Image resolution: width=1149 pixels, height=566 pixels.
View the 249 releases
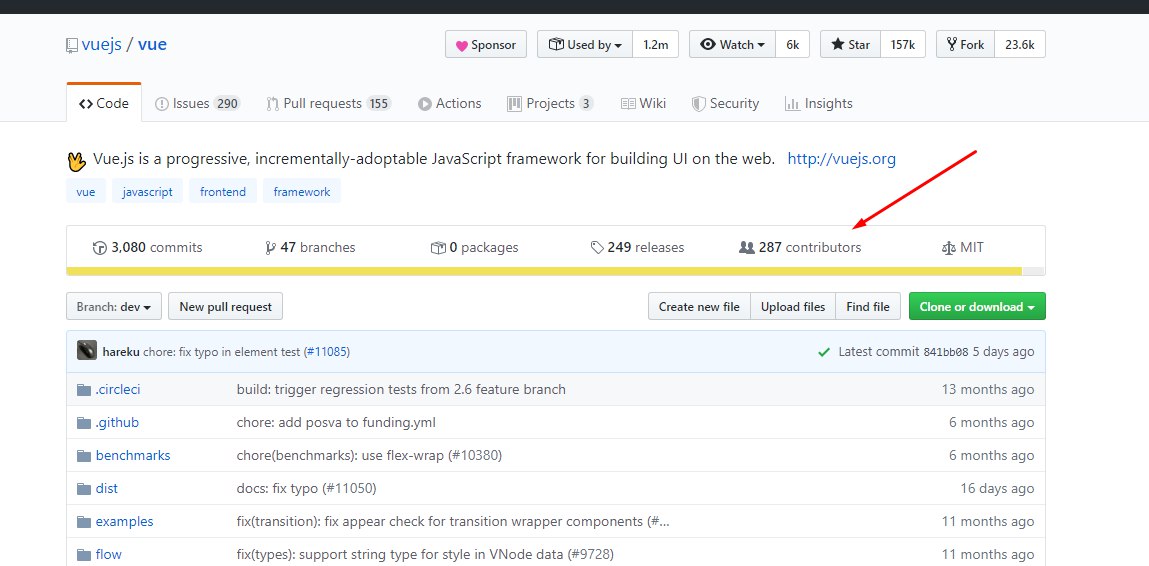click(x=637, y=247)
